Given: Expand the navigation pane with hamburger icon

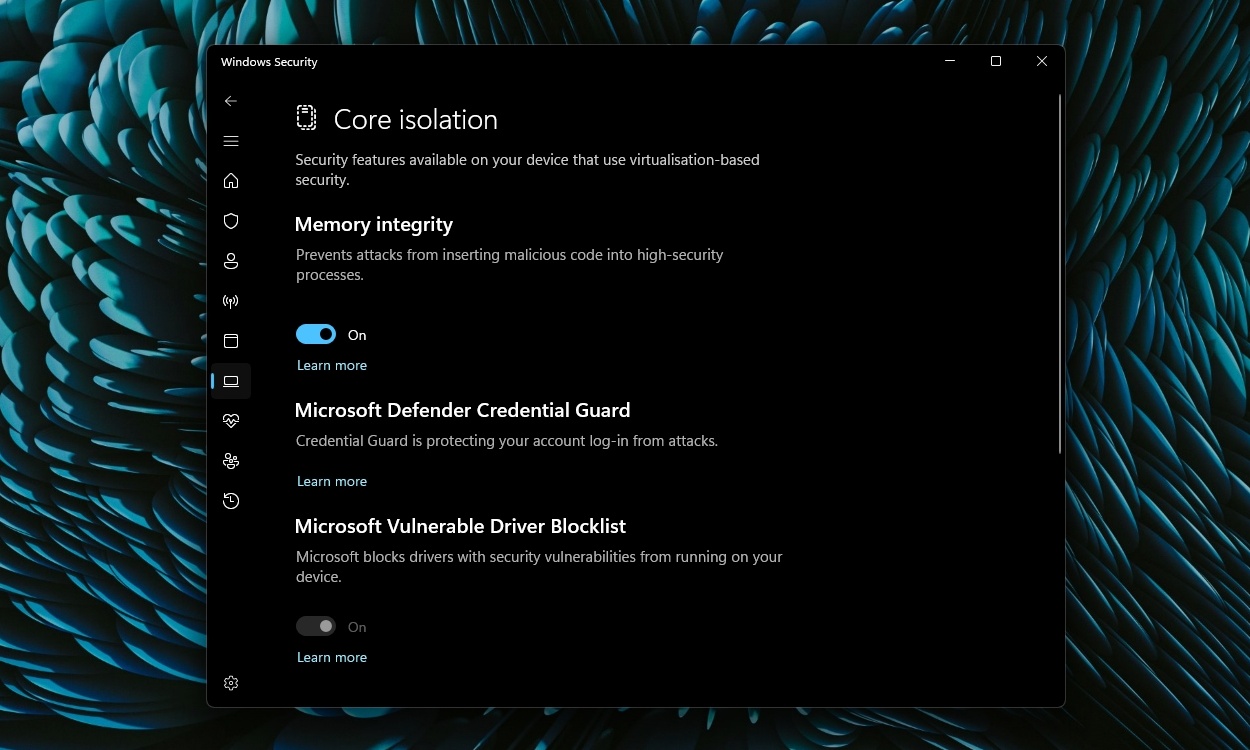Looking at the screenshot, I should 231,141.
